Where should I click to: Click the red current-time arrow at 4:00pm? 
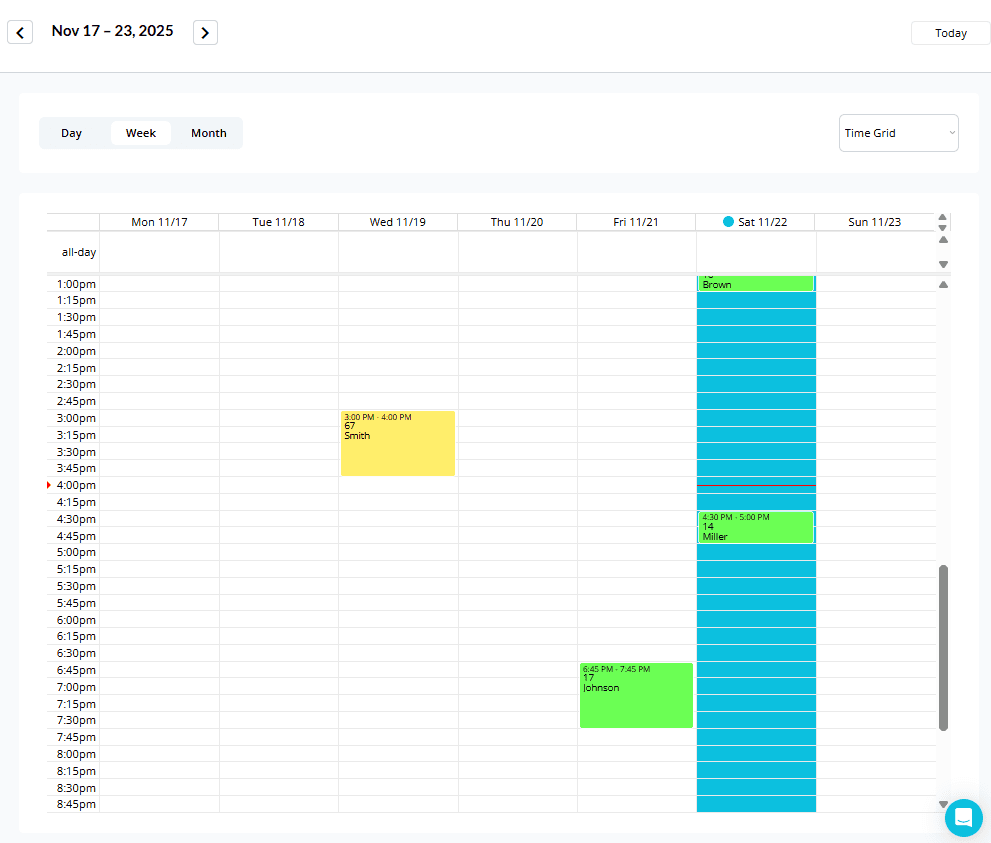(47, 485)
